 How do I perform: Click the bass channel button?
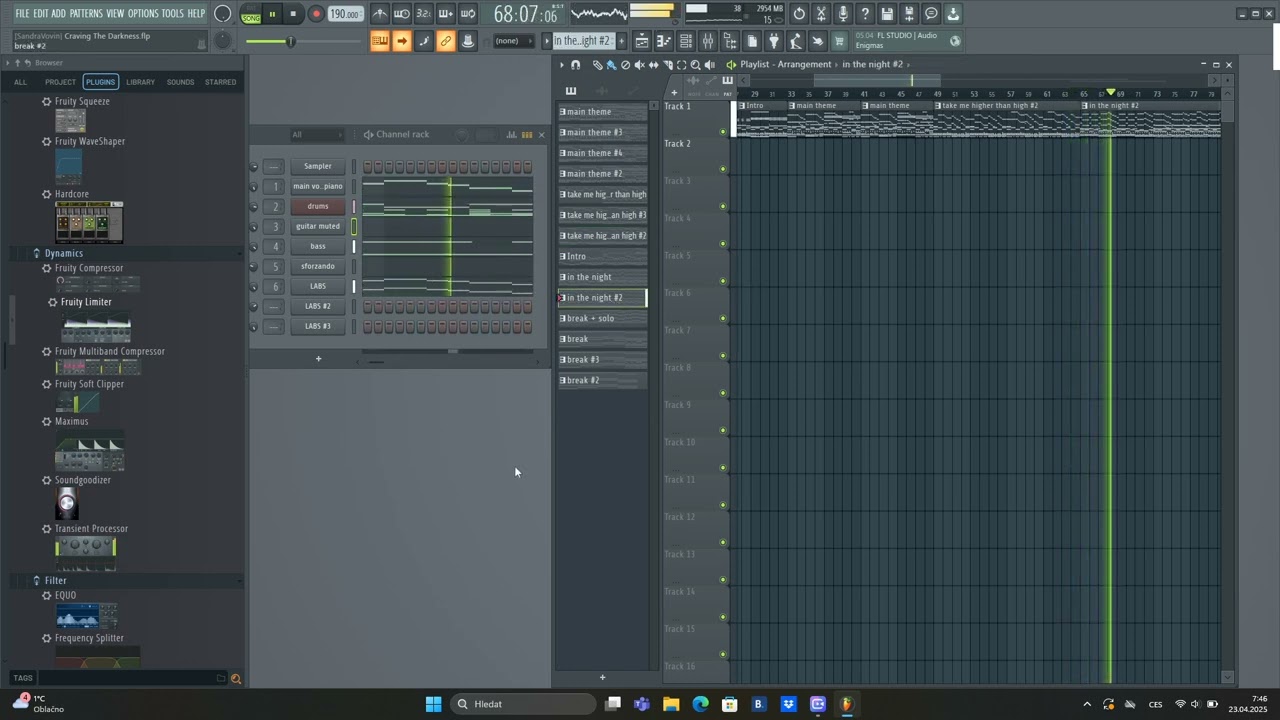click(x=318, y=246)
